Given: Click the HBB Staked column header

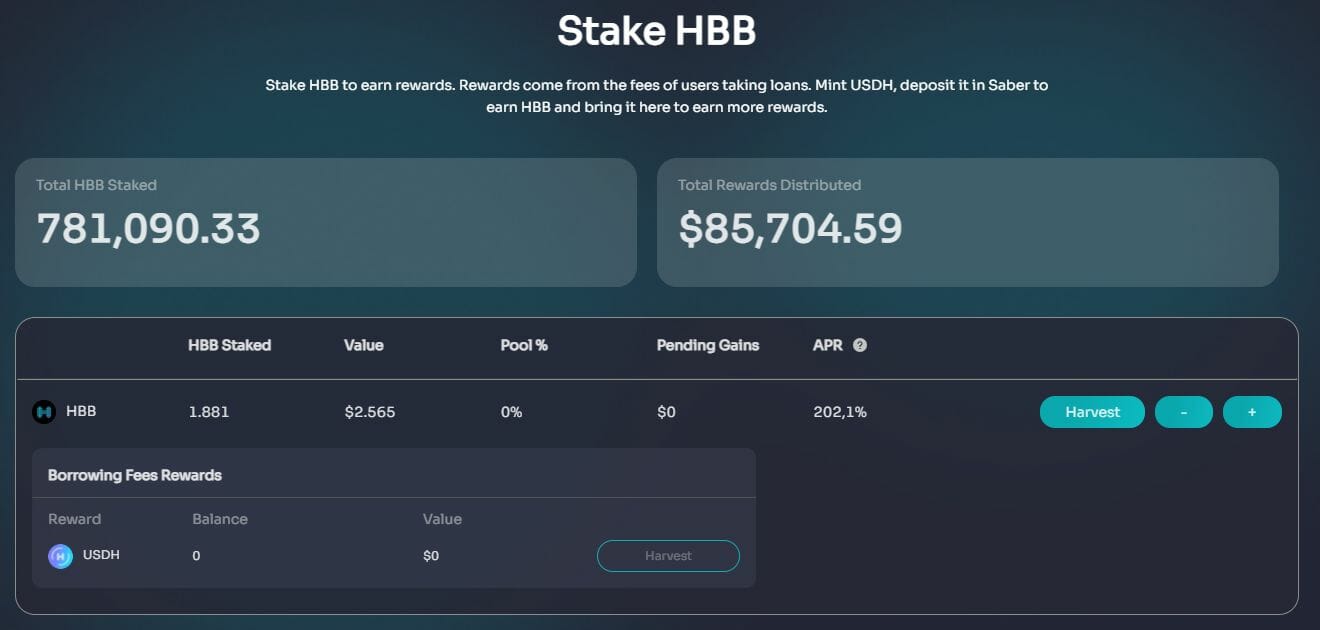Looking at the screenshot, I should 229,345.
